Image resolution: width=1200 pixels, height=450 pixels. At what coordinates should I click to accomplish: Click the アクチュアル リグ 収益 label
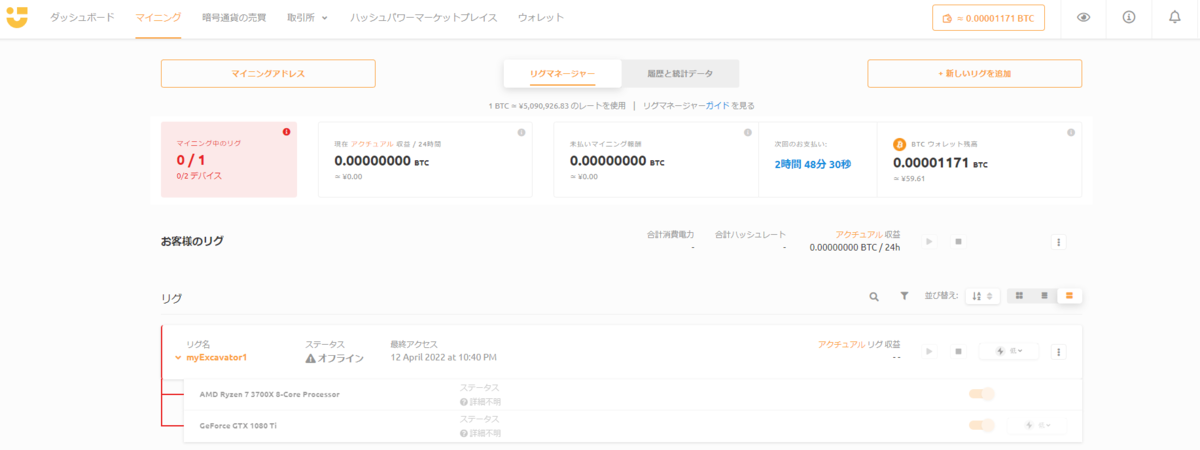coord(859,344)
